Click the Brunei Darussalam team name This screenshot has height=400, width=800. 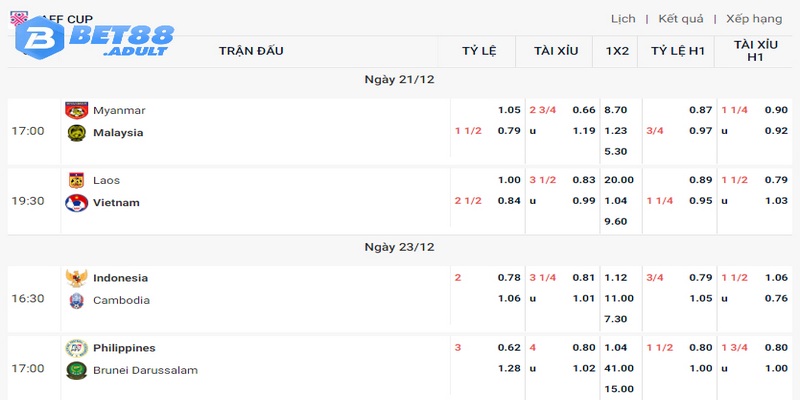145,370
